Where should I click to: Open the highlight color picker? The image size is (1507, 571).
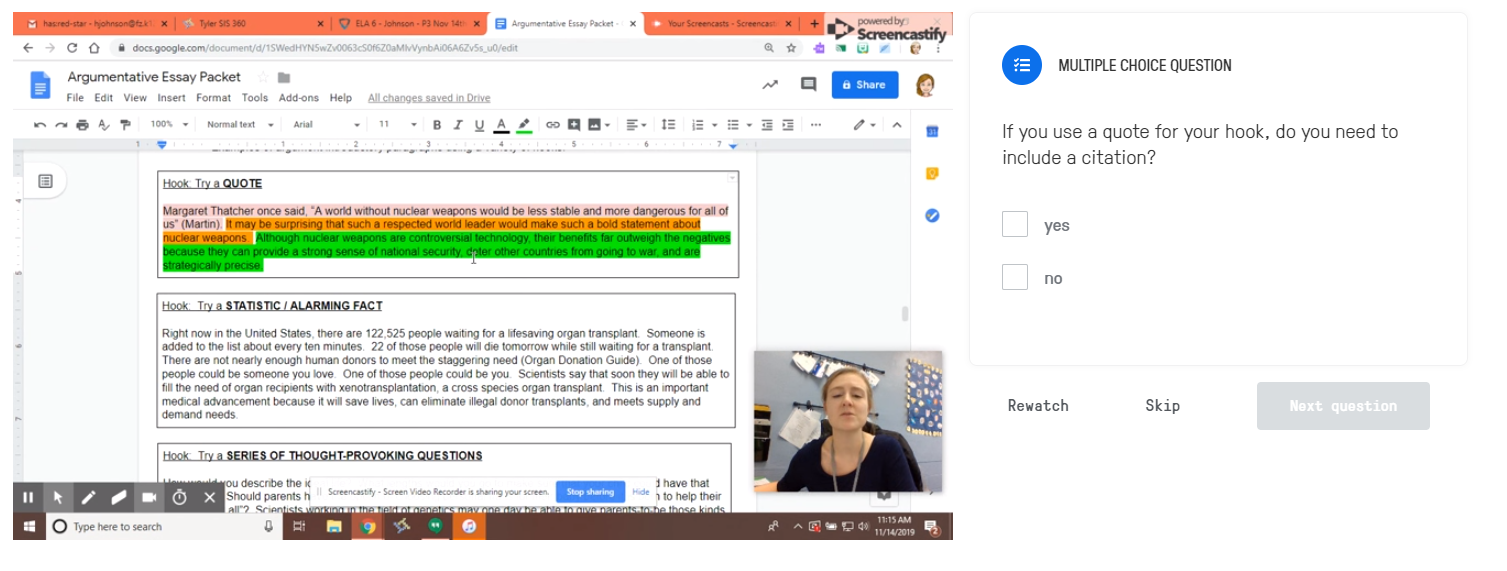point(523,125)
